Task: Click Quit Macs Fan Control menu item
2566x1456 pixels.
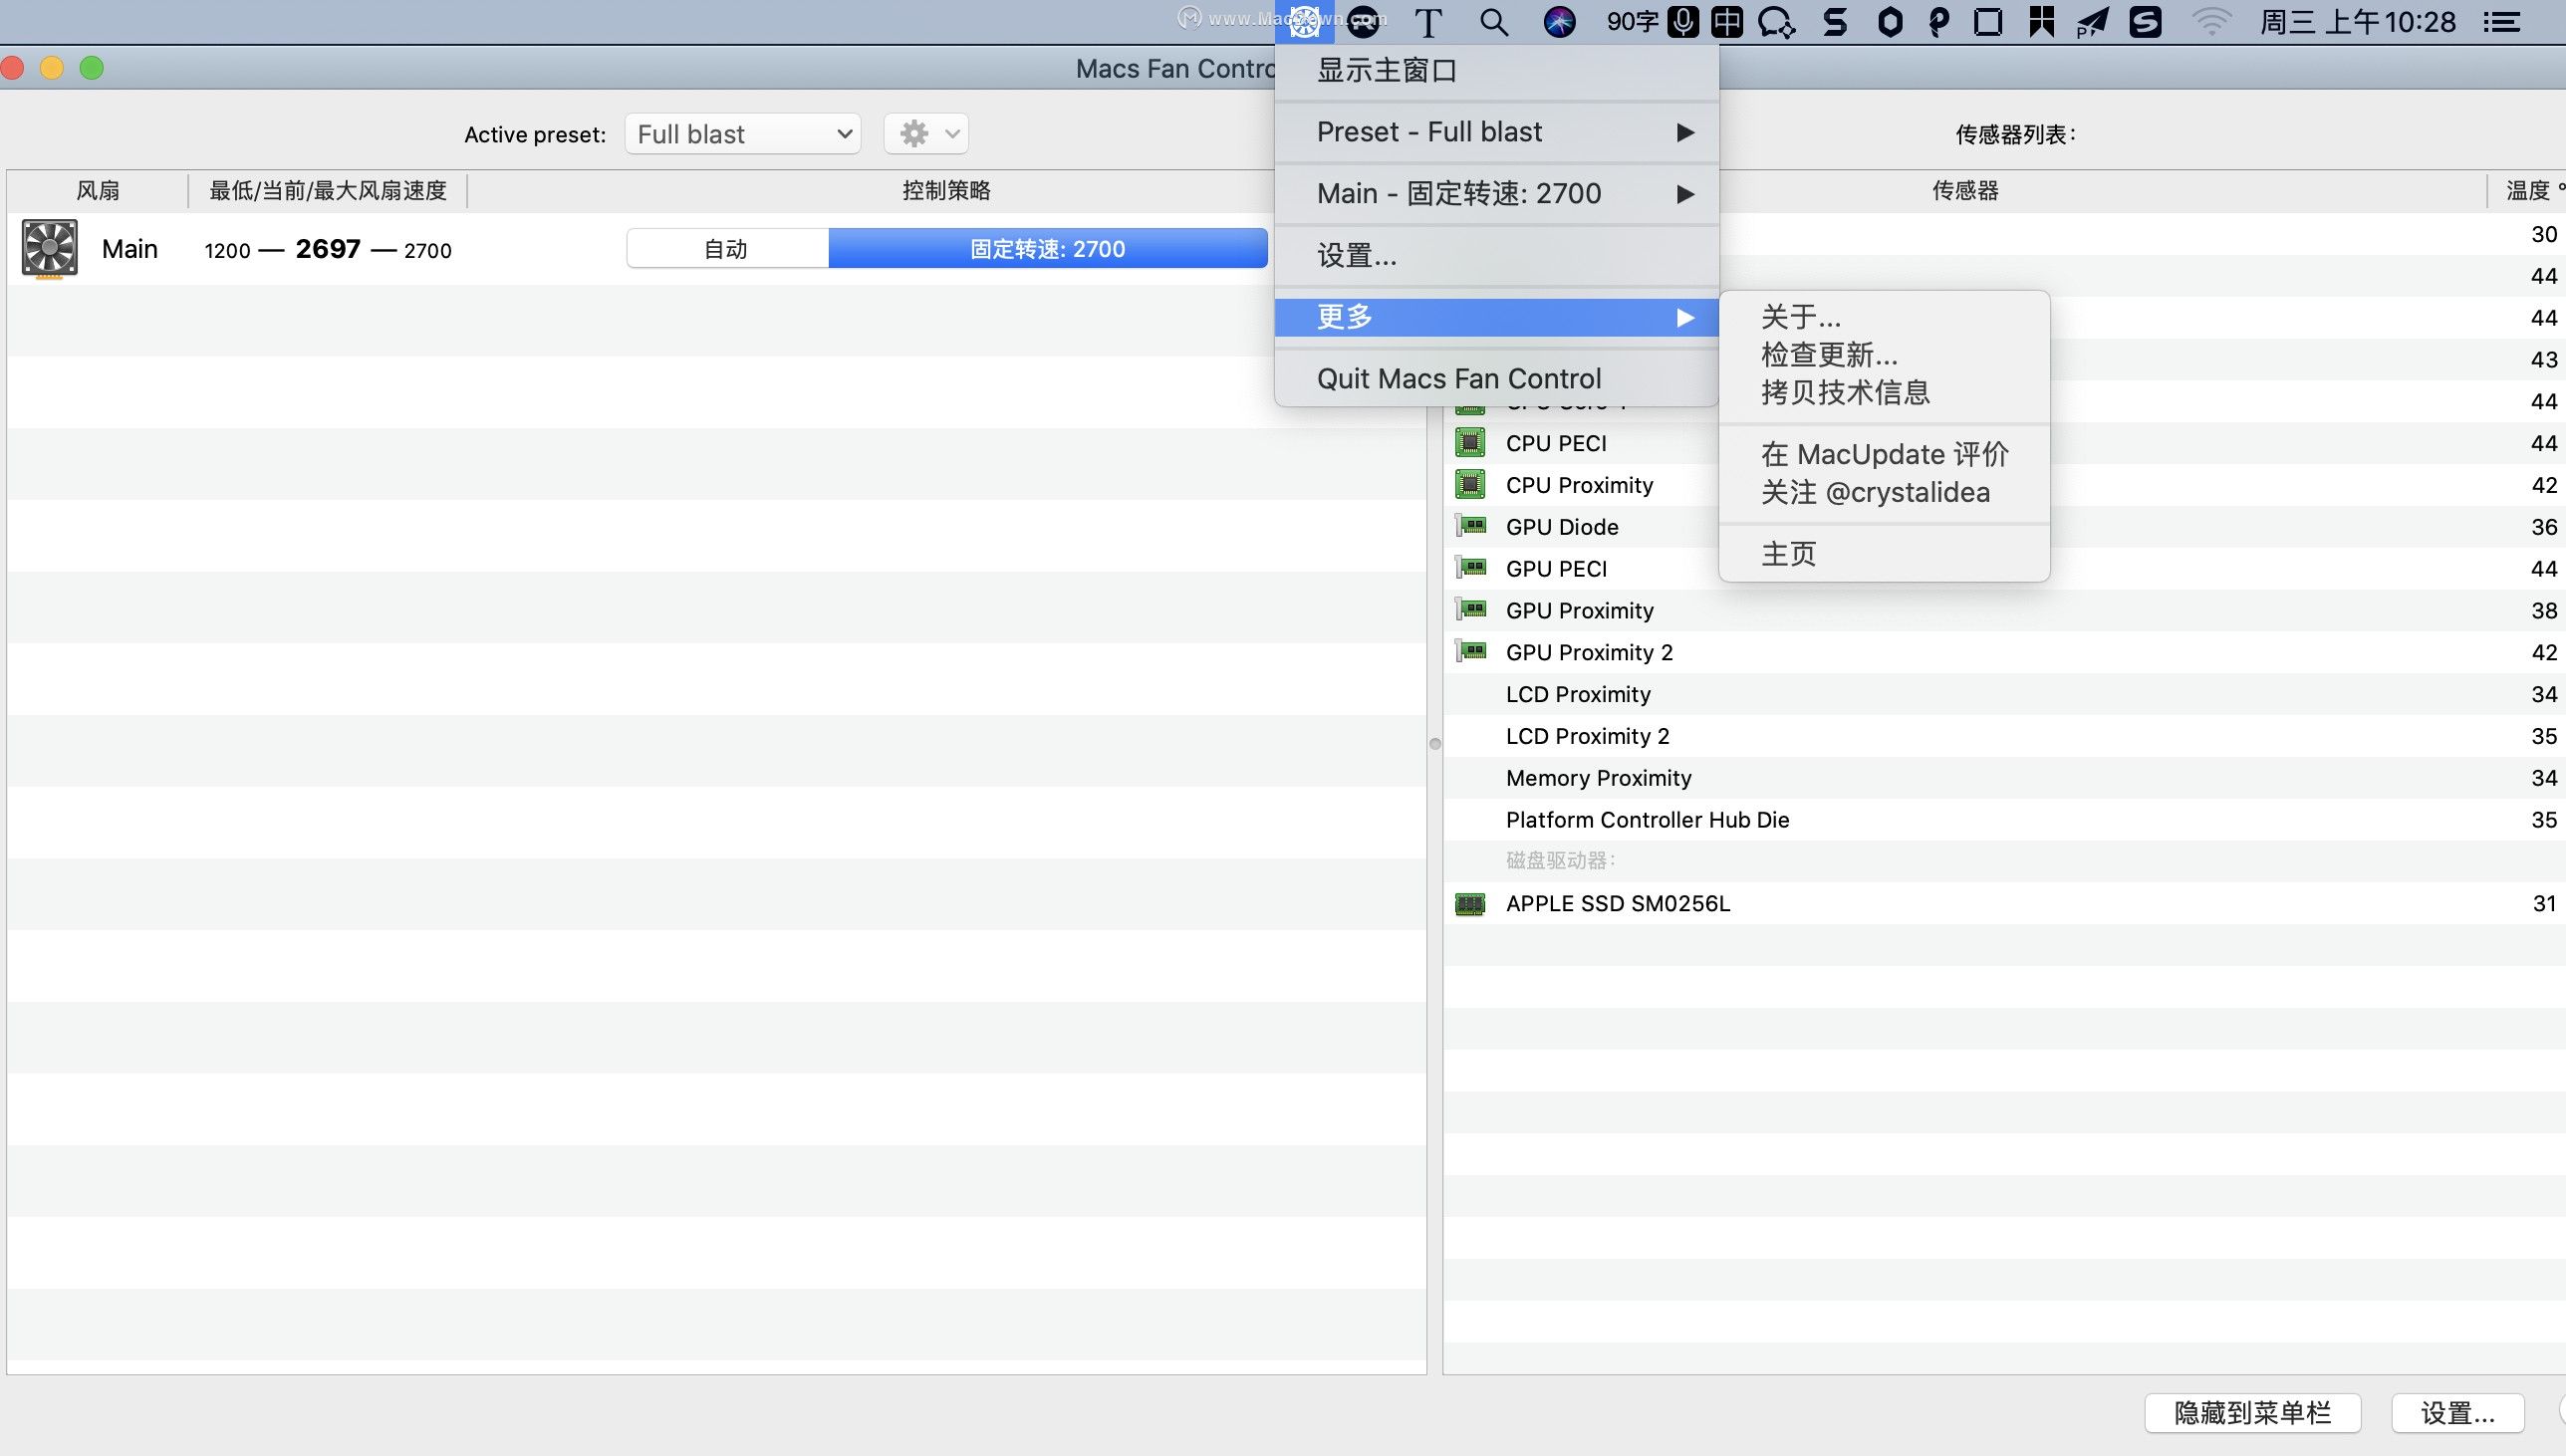Action: pos(1459,377)
